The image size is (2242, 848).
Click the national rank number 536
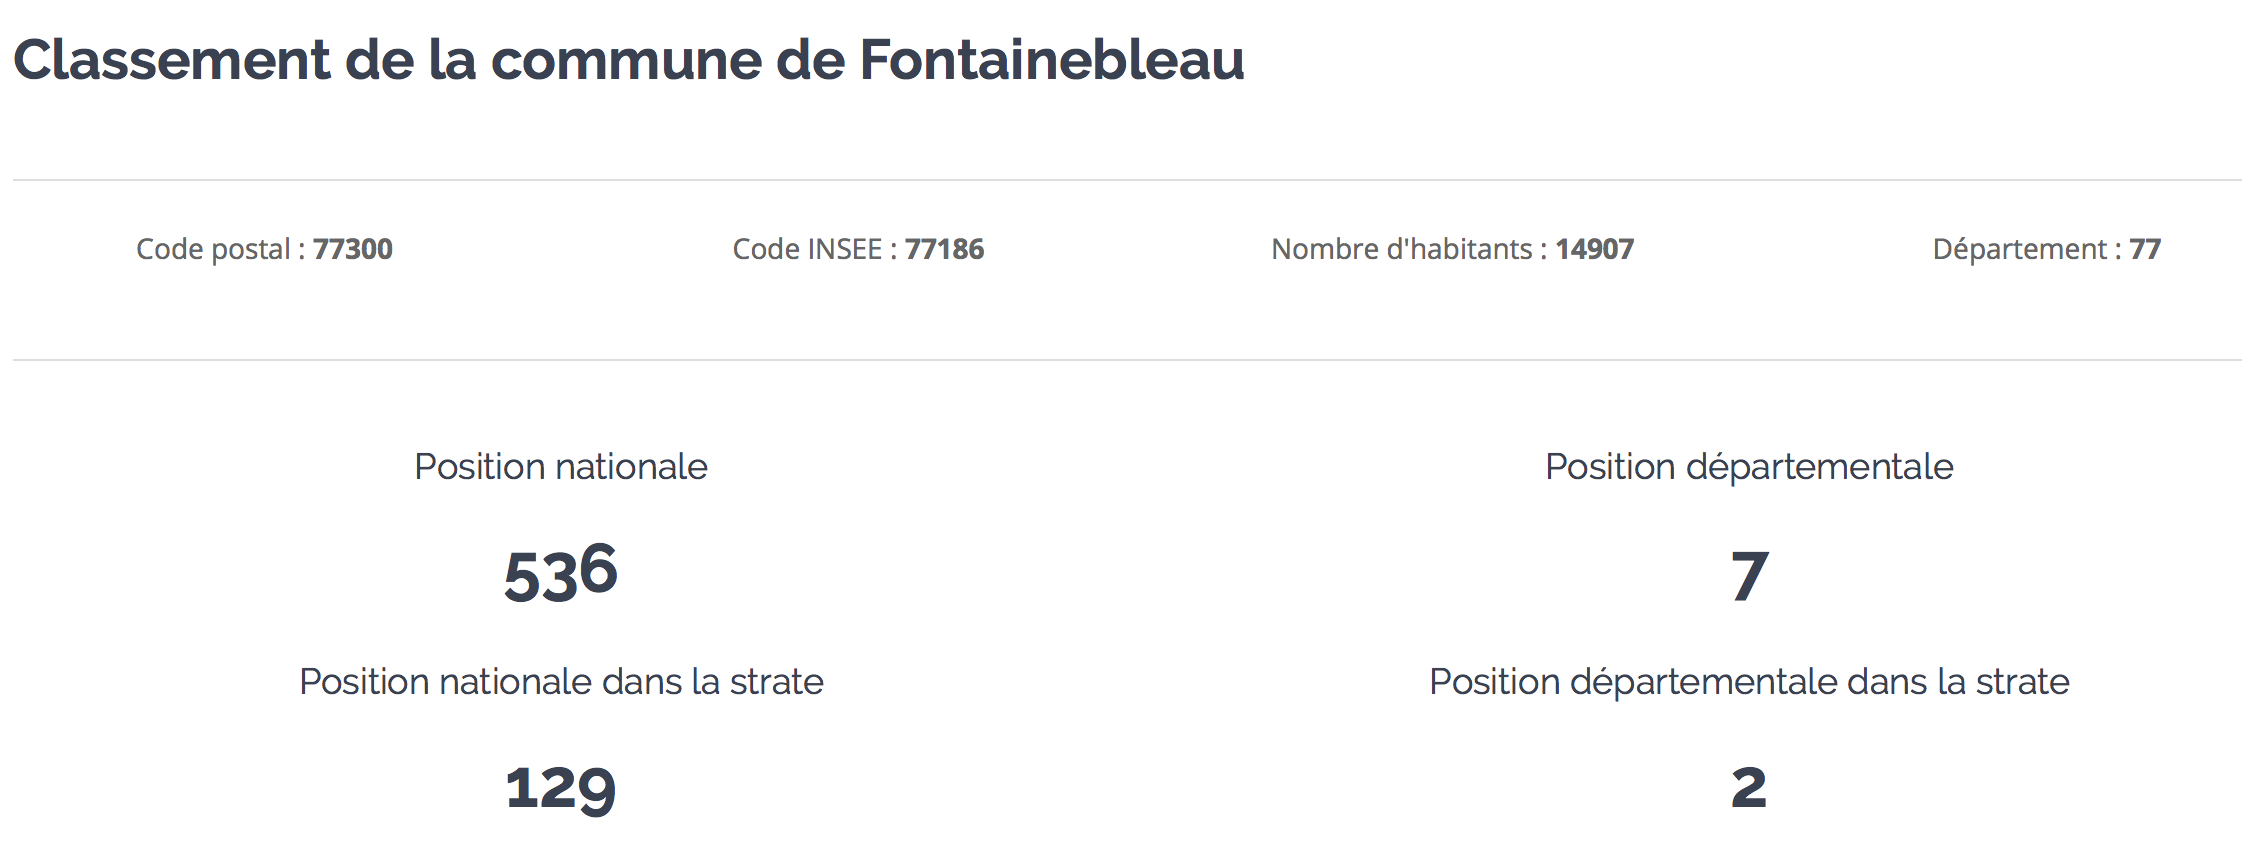[x=561, y=574]
